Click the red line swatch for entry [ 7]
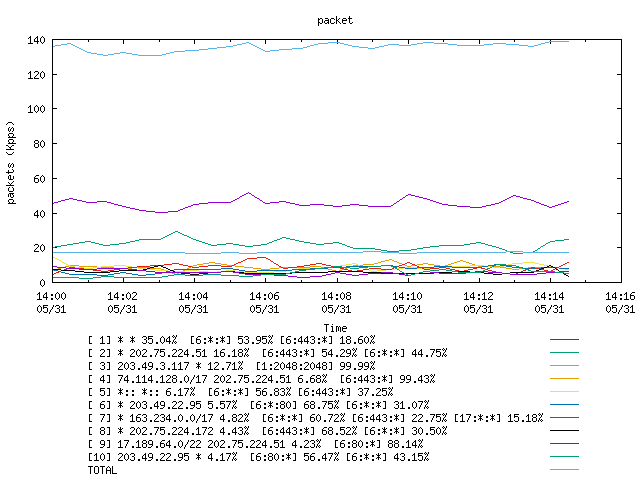This screenshot has width=640, height=480. [x=564, y=418]
